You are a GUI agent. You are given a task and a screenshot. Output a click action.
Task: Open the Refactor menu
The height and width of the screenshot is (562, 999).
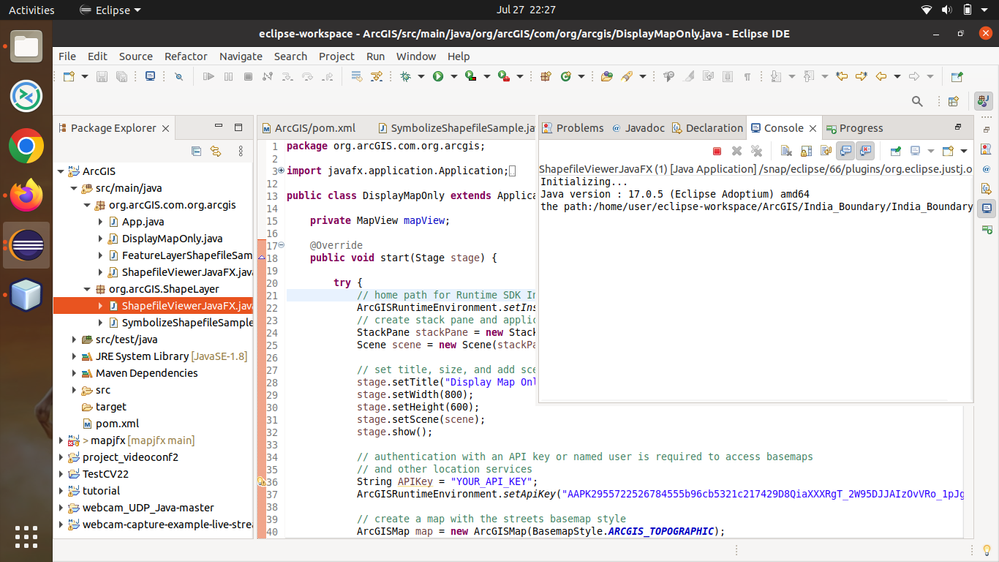pyautogui.click(x=186, y=56)
